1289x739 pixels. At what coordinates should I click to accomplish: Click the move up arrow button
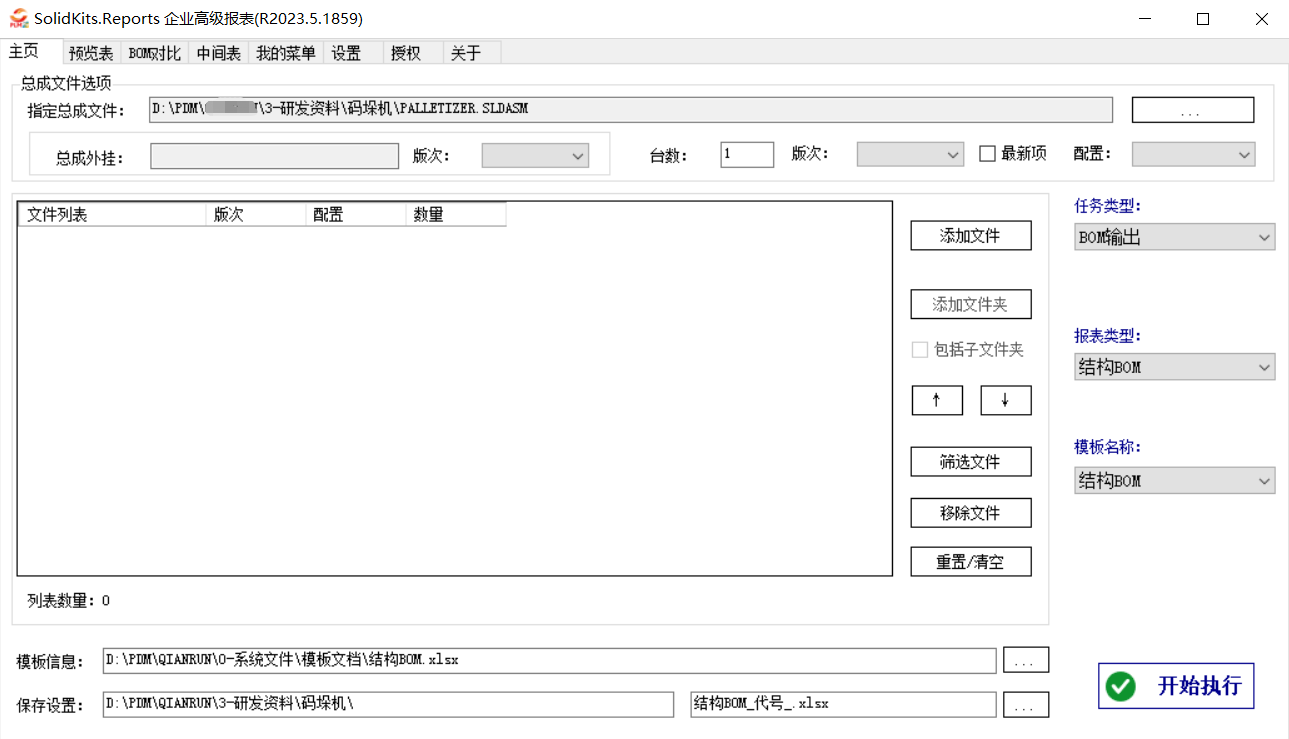point(937,400)
